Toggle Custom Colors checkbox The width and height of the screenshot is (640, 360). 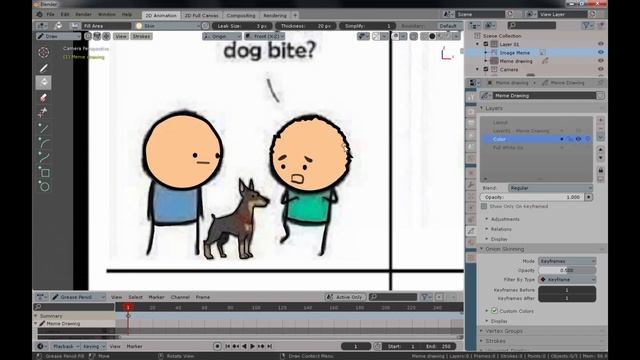494,311
